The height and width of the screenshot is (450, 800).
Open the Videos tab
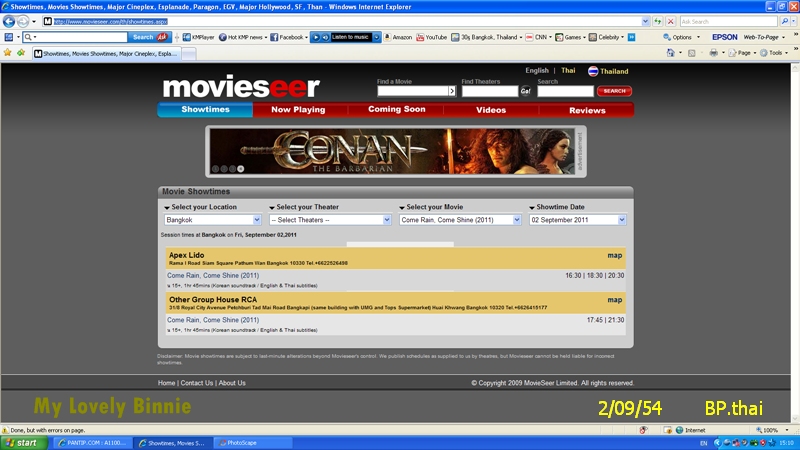pyautogui.click(x=491, y=110)
